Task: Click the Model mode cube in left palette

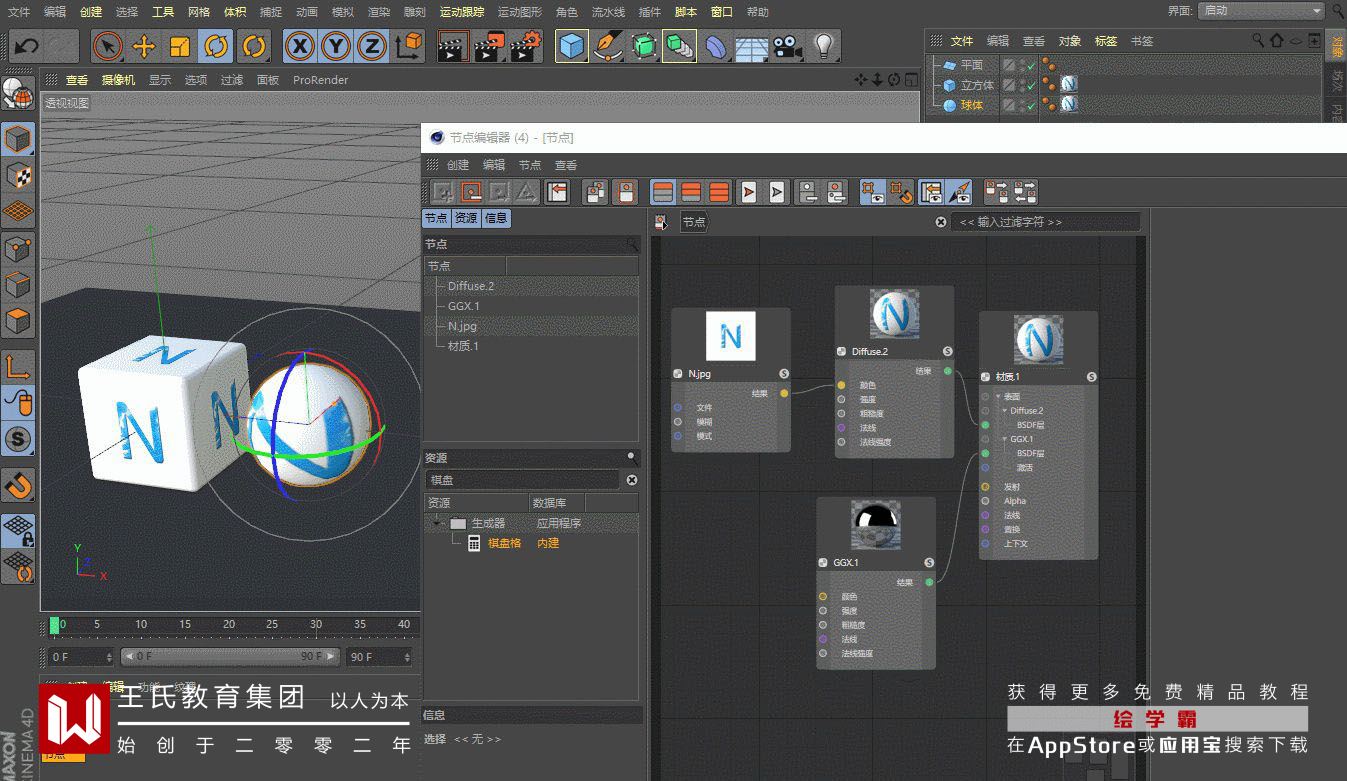Action: [18, 139]
